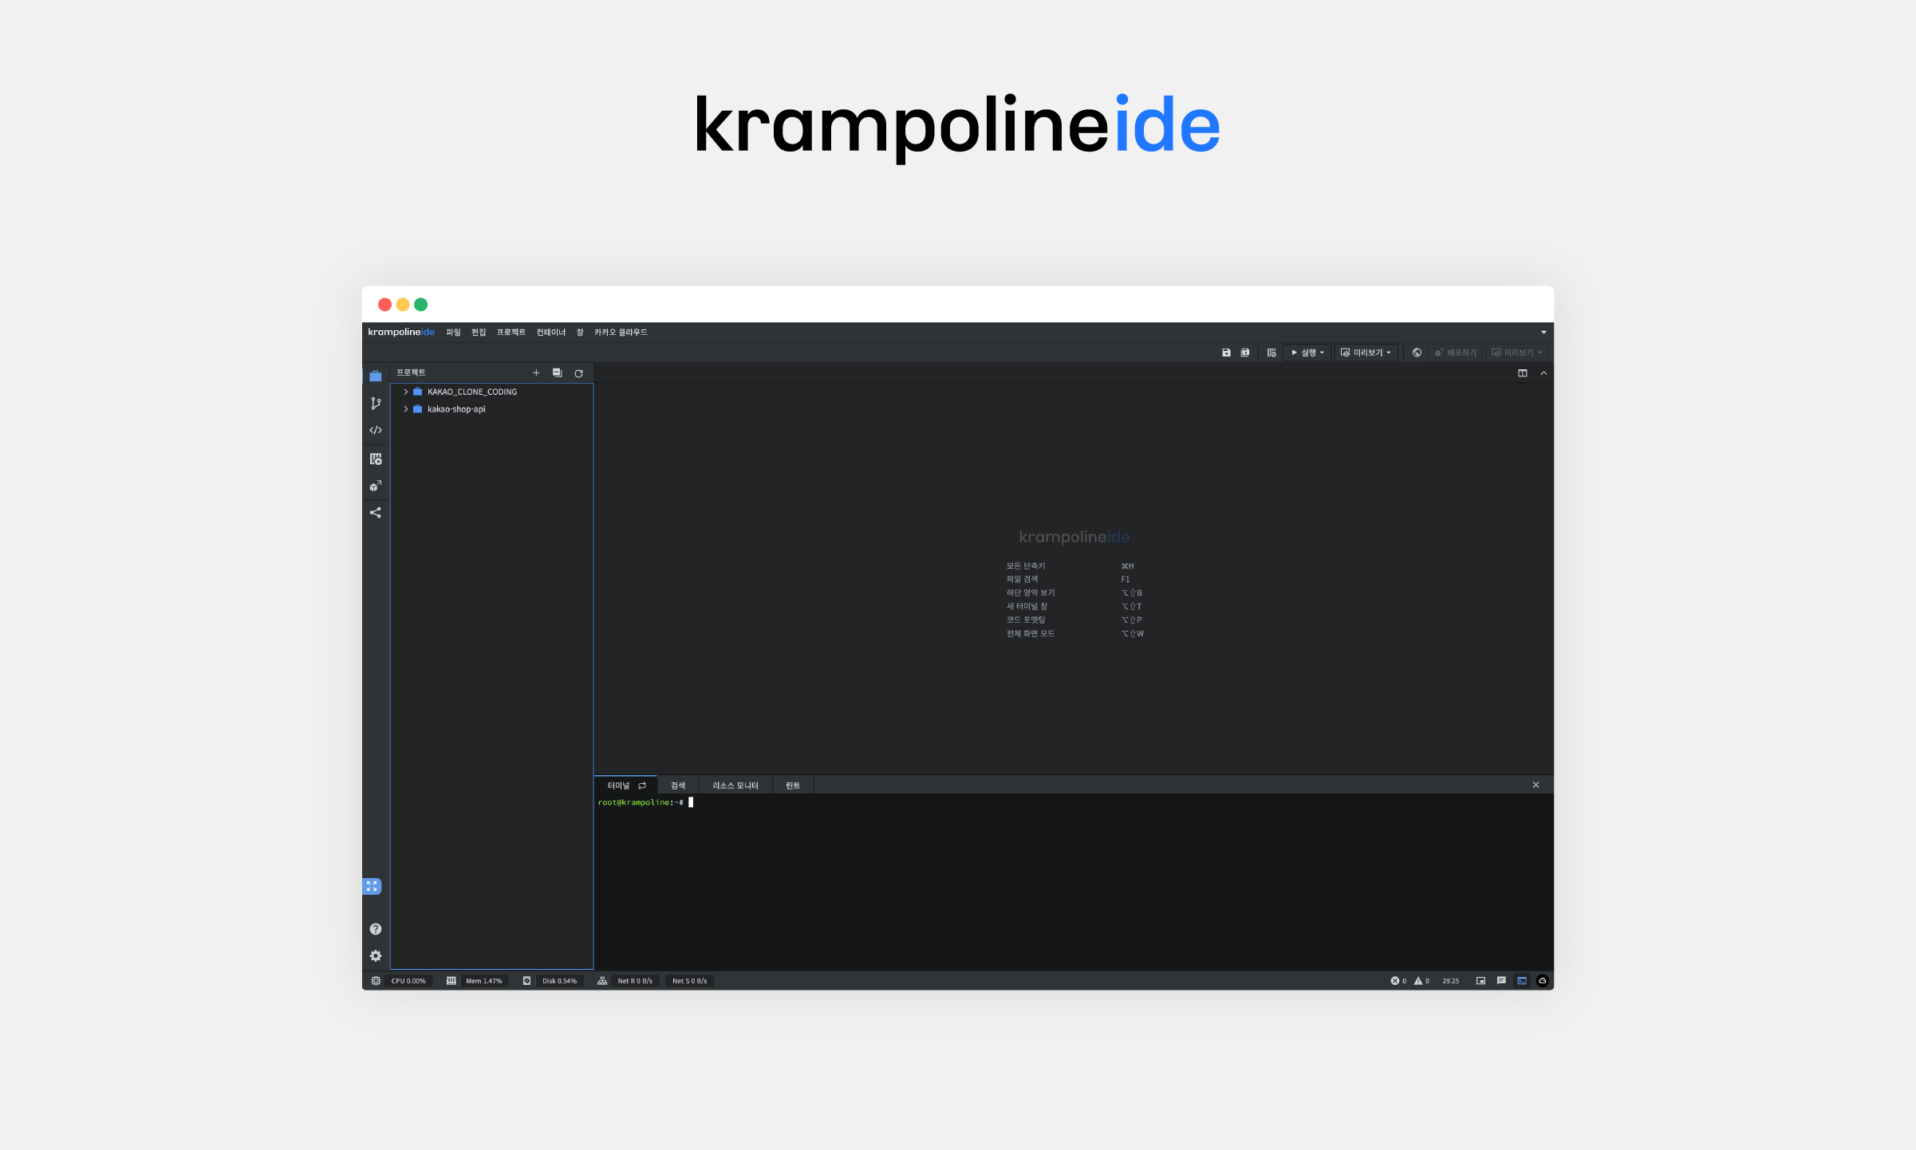Open the Git branch sidebar panel
Screen dimensions: 1916x1150
pos(375,404)
